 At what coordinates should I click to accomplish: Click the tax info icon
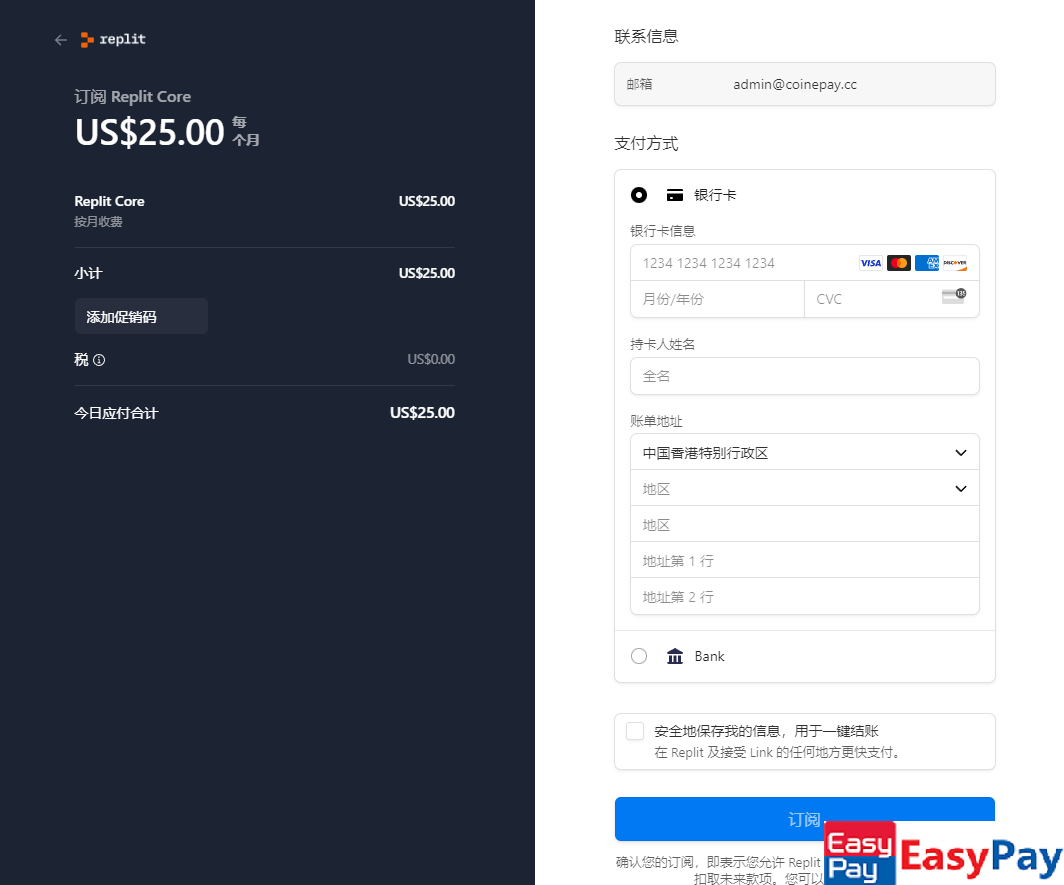click(99, 360)
